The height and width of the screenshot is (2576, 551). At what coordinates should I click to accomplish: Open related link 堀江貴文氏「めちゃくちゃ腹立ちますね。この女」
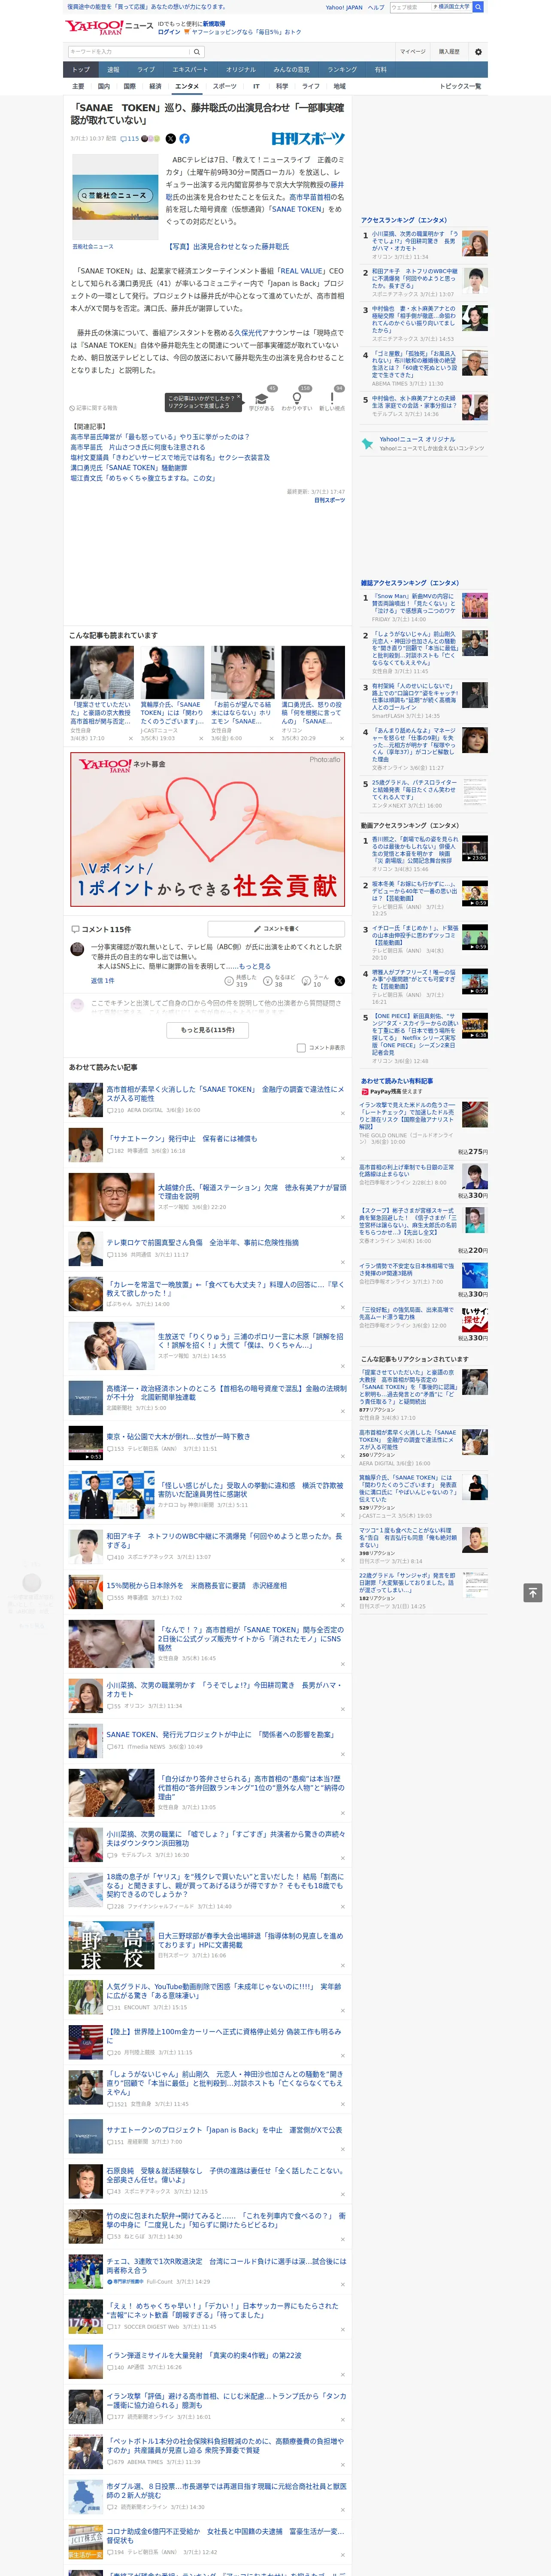coord(142,478)
